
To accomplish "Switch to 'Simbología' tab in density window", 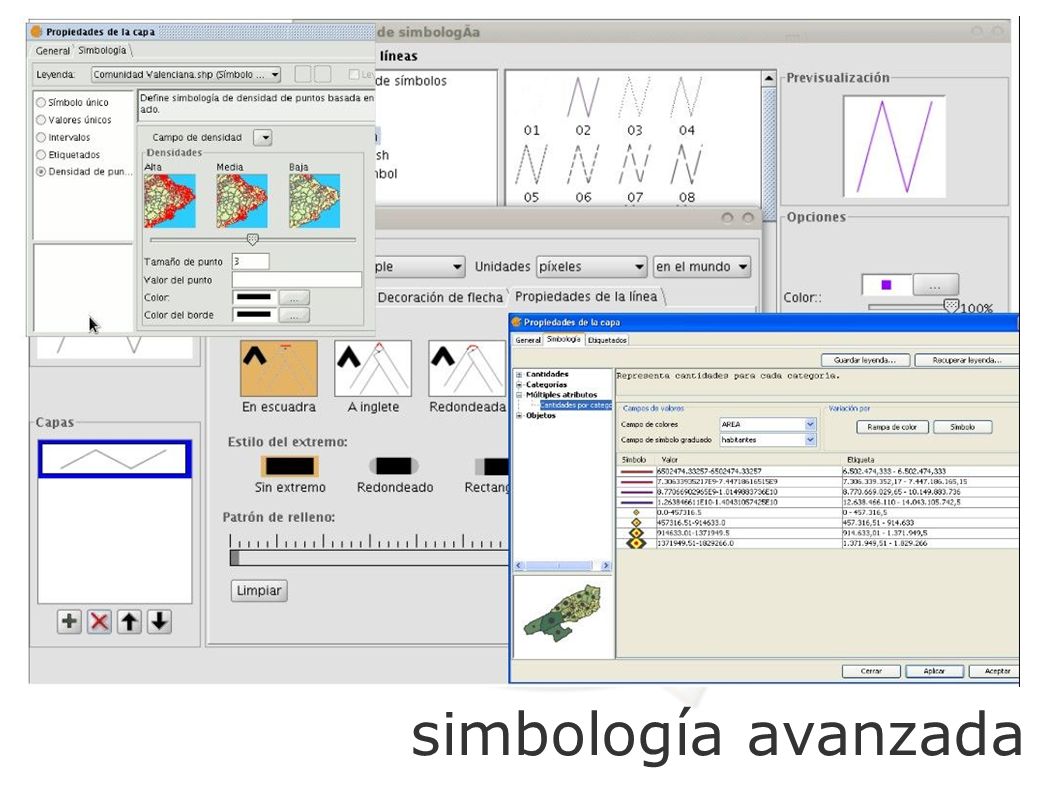I will pyautogui.click(x=103, y=50).
